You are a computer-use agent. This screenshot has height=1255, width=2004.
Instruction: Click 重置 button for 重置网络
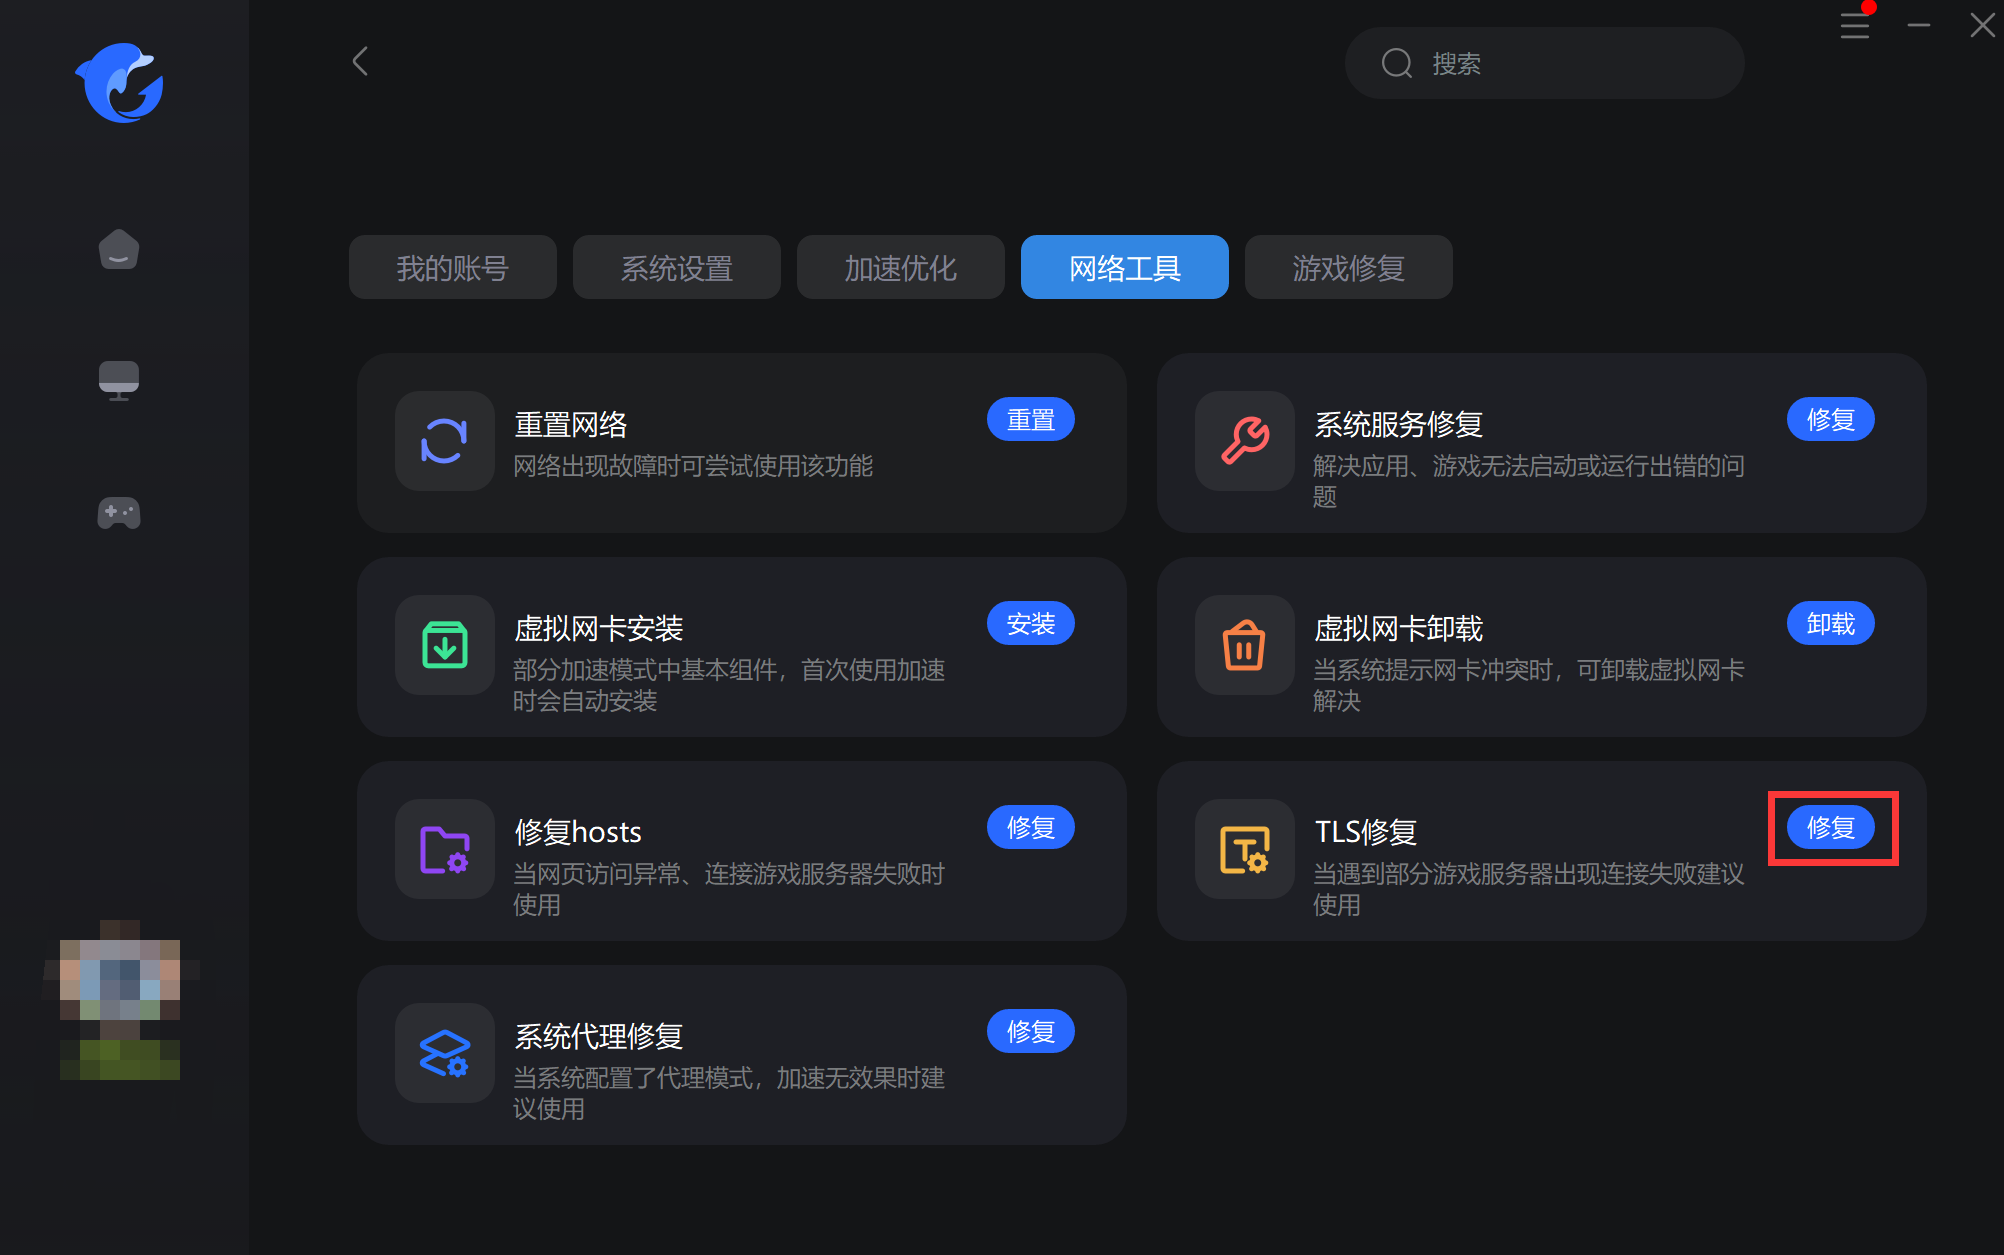pos(1031,419)
